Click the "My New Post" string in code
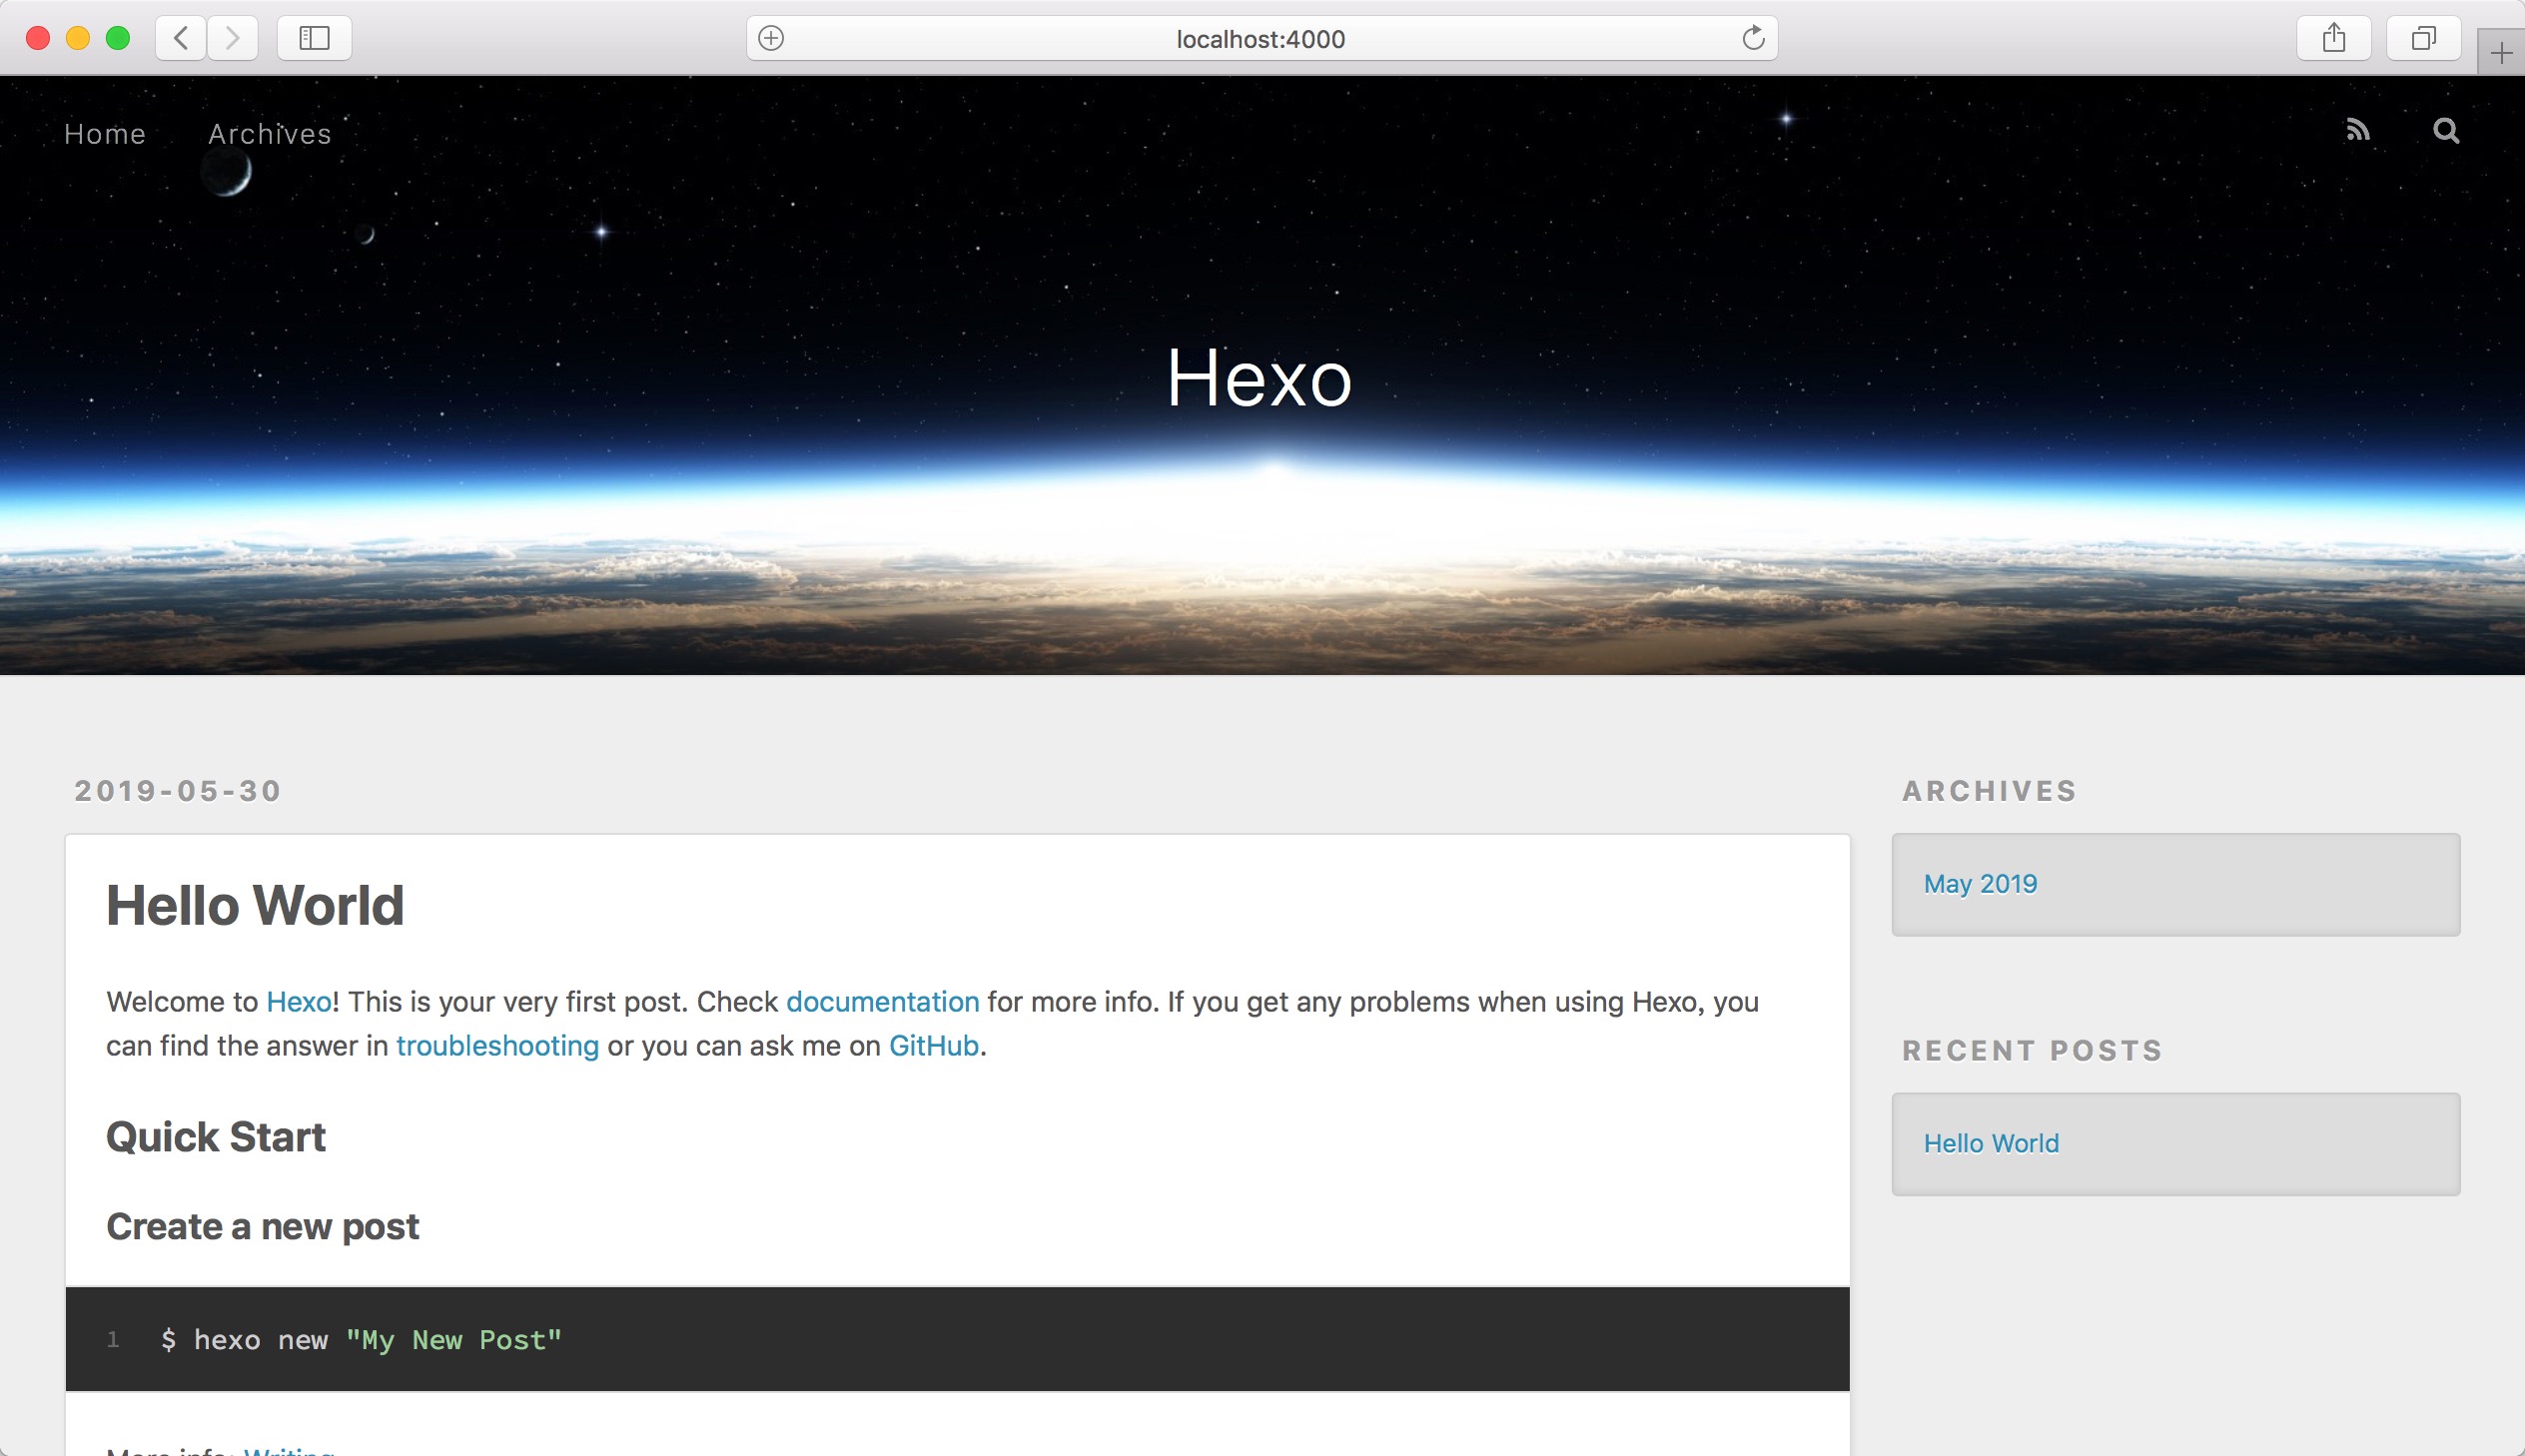 point(454,1340)
